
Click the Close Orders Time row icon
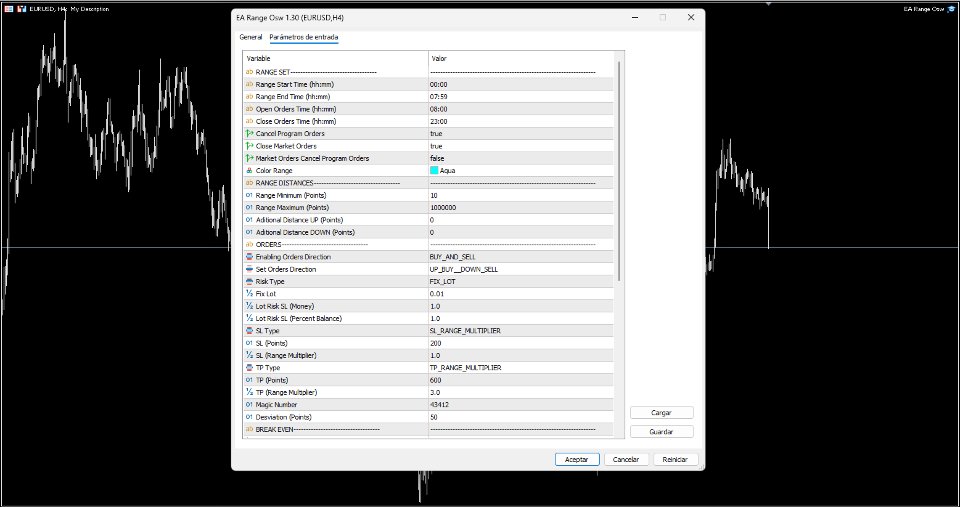click(249, 121)
